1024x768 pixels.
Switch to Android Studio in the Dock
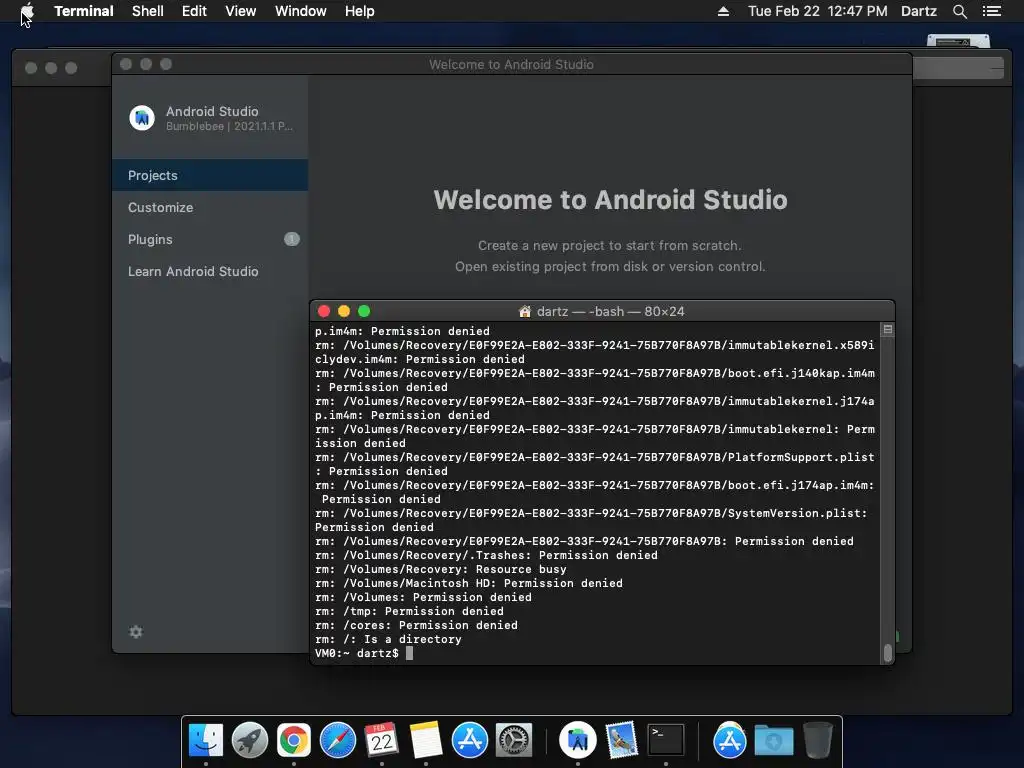[x=577, y=740]
